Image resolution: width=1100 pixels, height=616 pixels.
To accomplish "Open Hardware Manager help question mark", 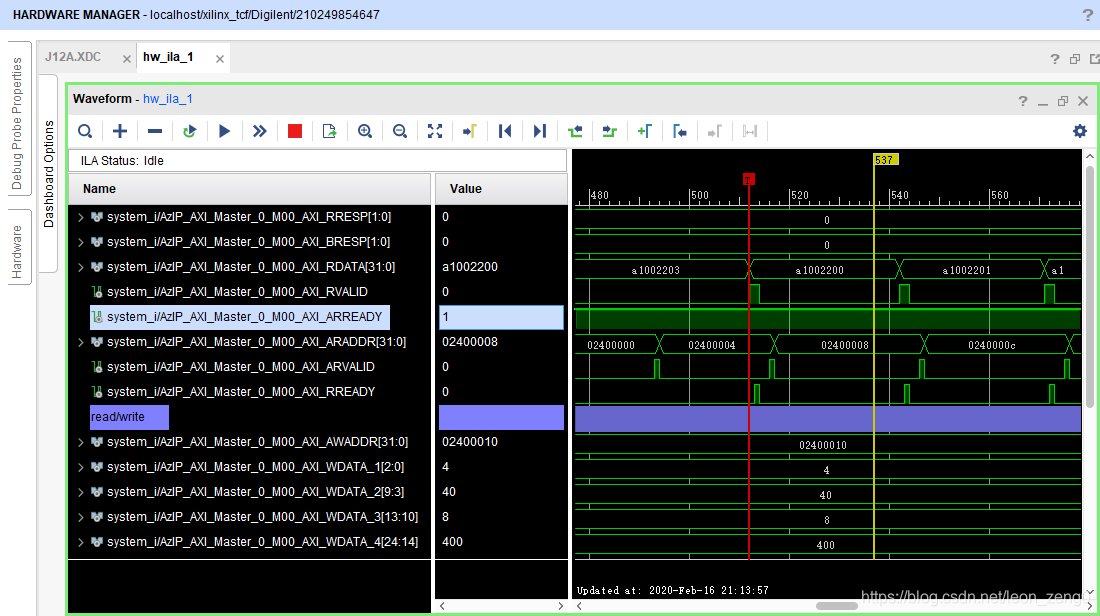I will point(1087,15).
